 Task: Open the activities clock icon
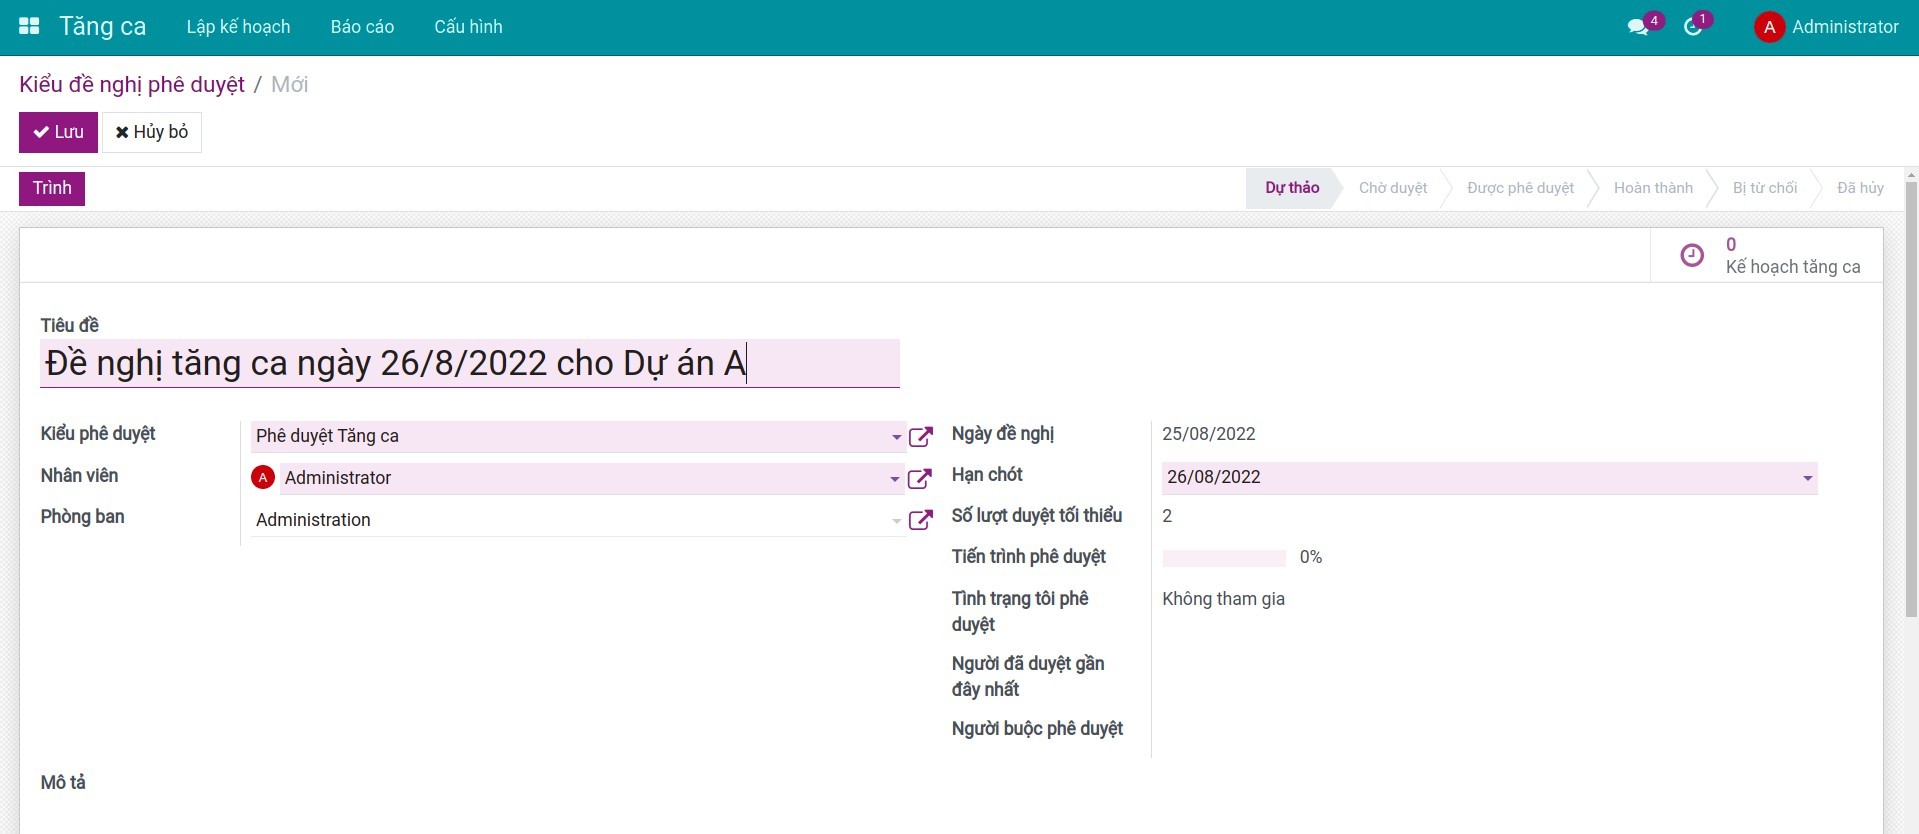tap(1692, 27)
